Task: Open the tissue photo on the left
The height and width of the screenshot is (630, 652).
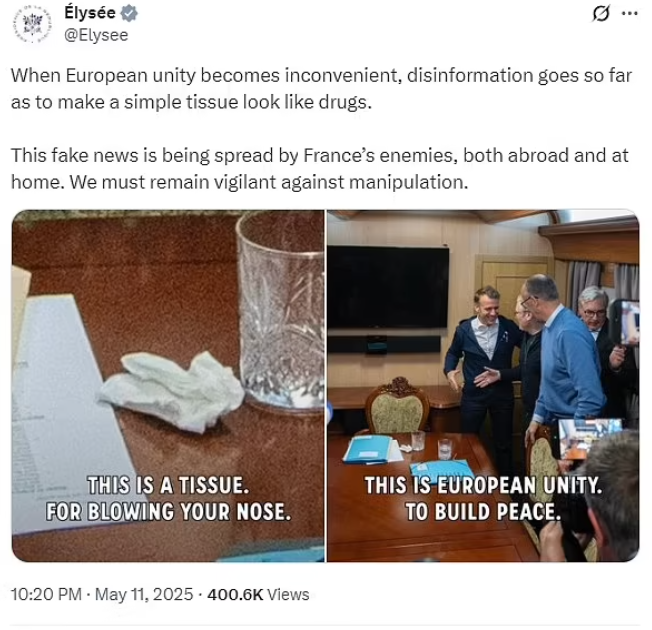Action: pyautogui.click(x=168, y=385)
